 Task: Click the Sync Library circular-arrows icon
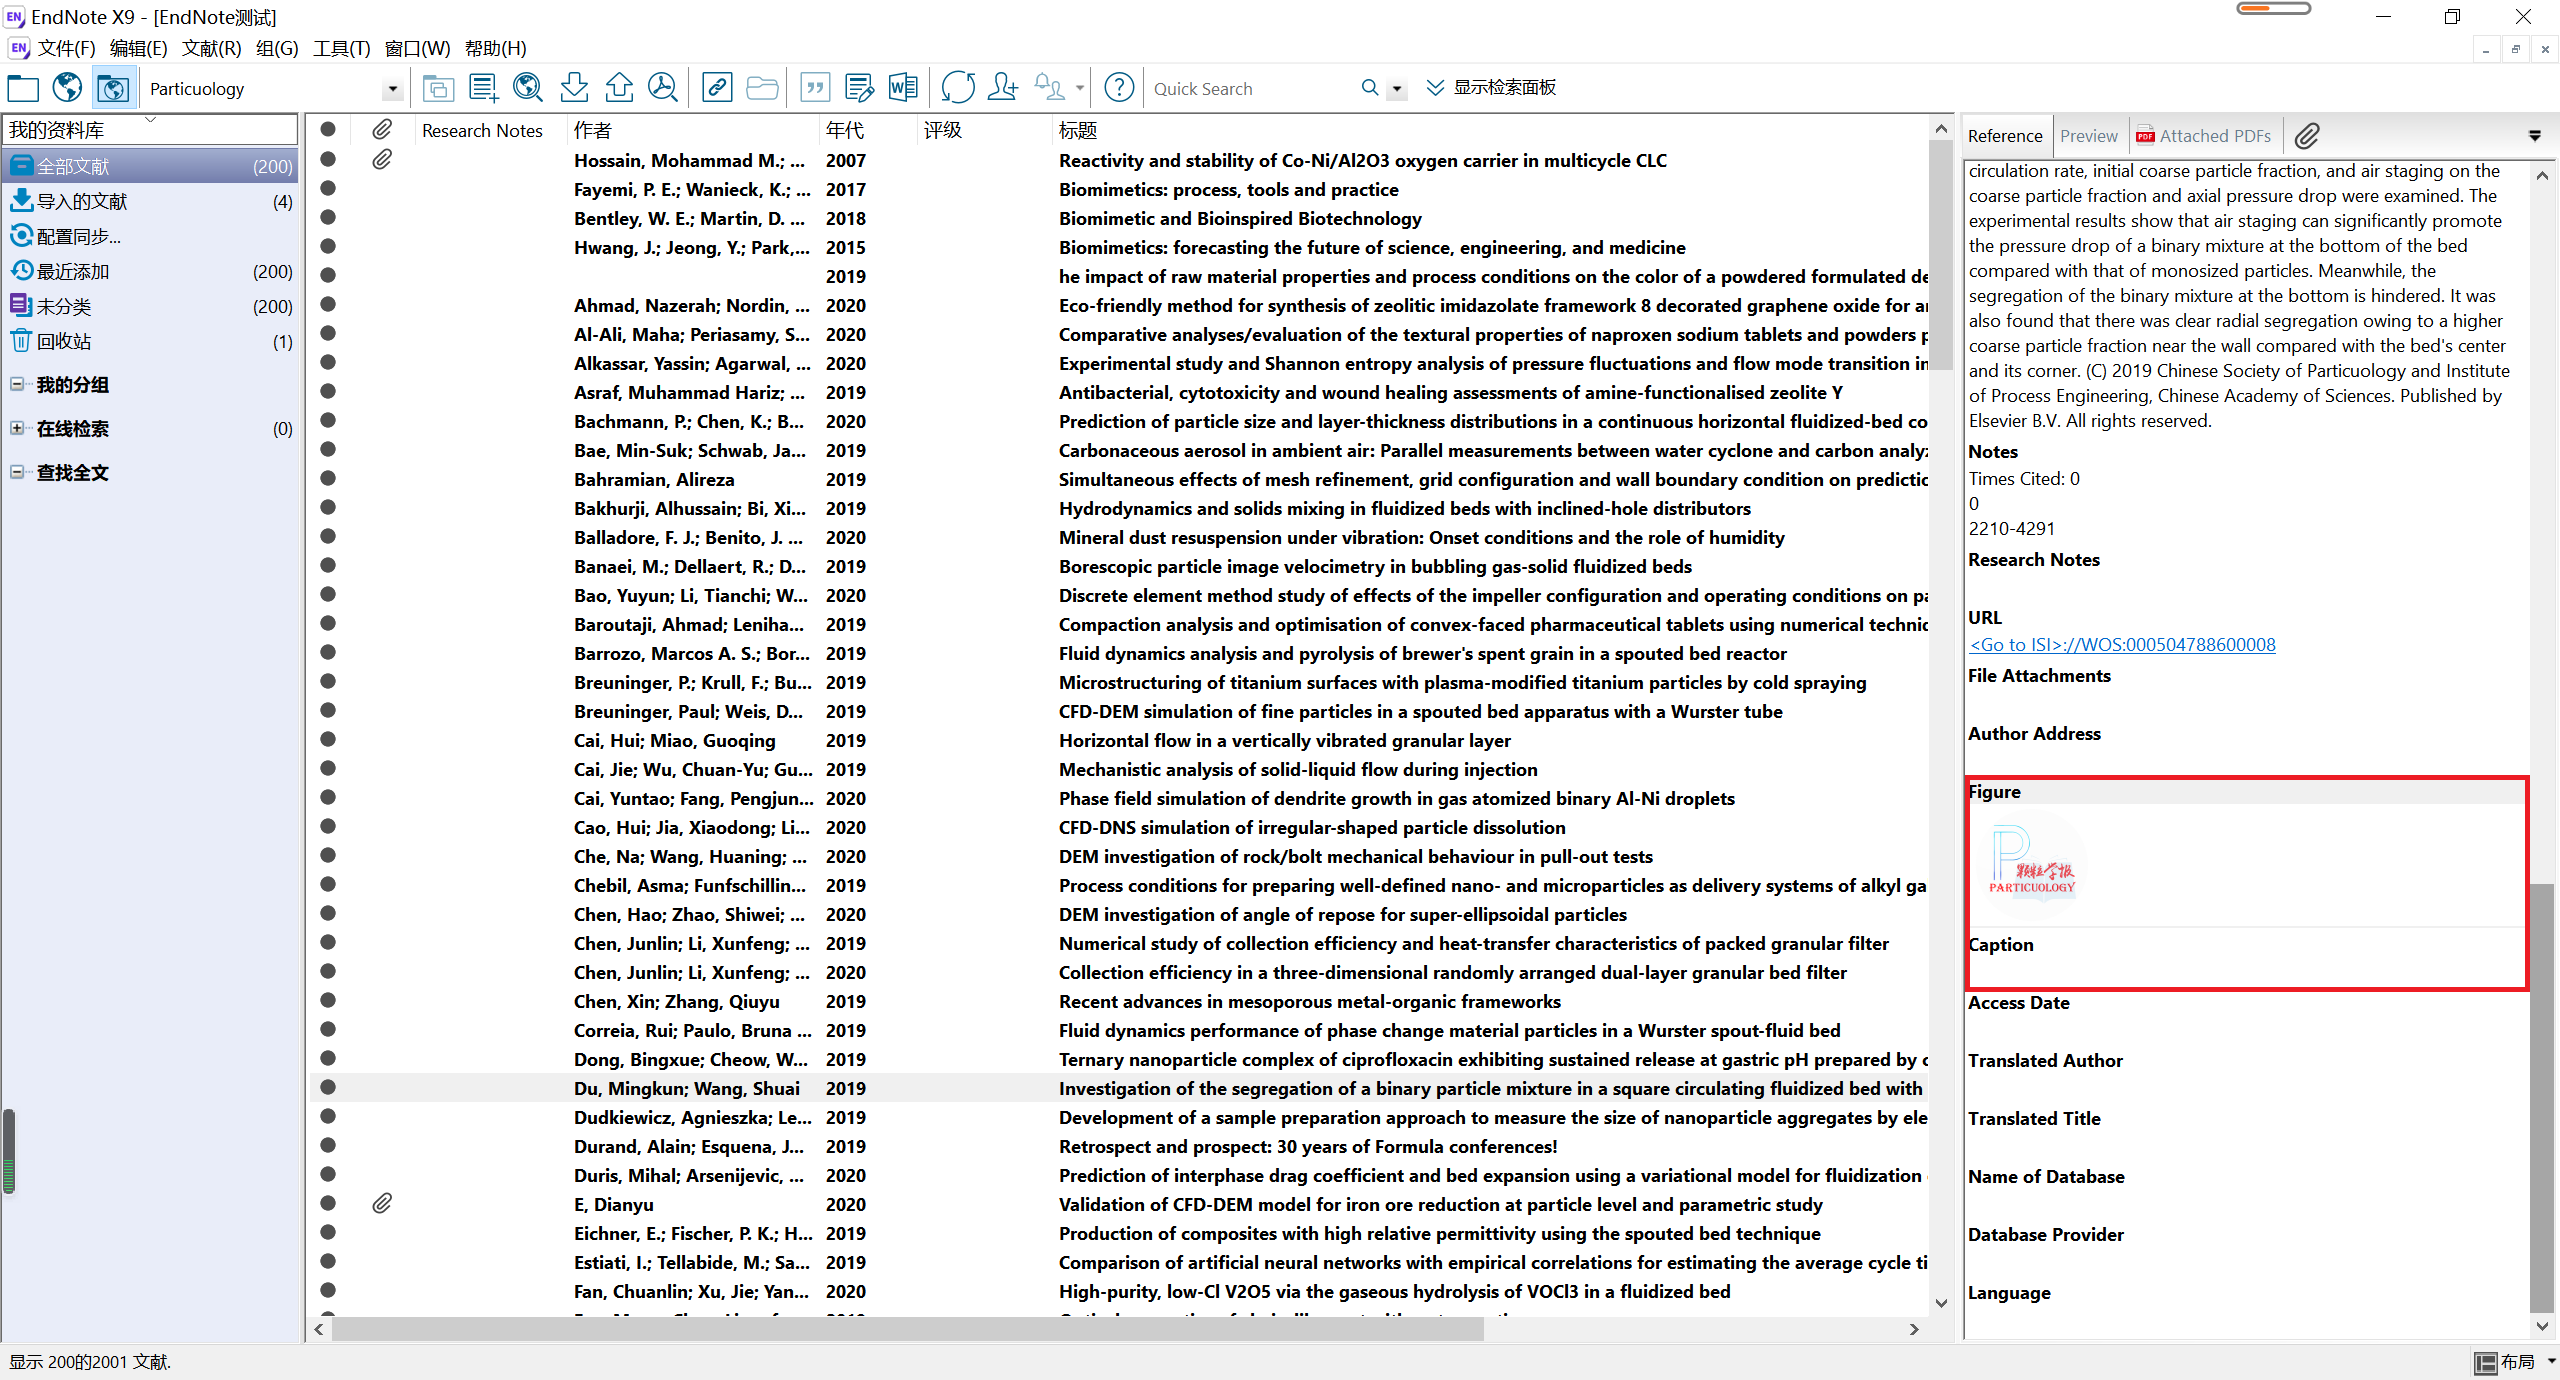tap(958, 88)
